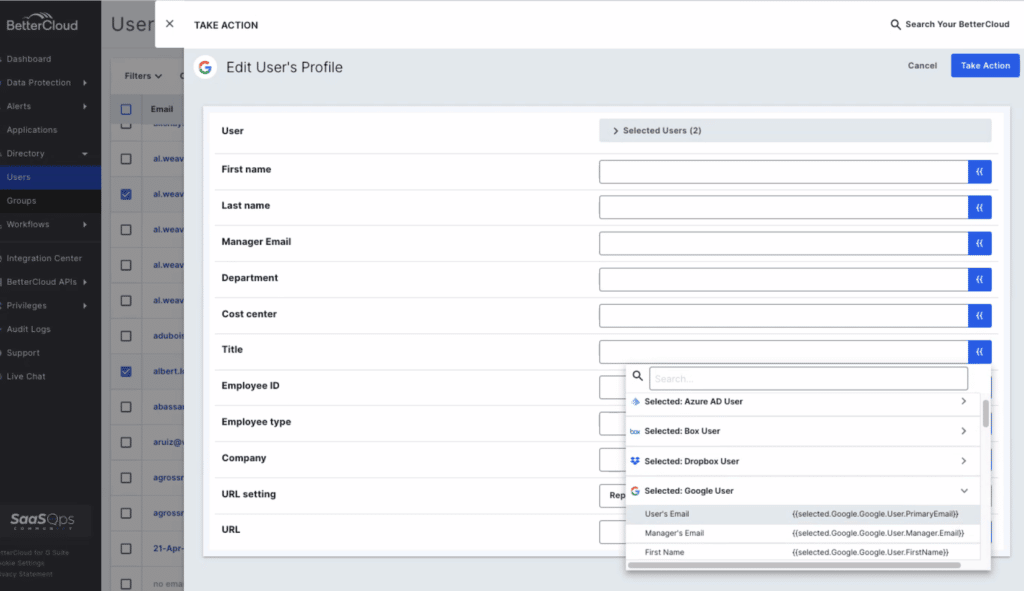This screenshot has width=1024, height=591.
Task: Click the Cost center input field
Action: click(x=784, y=316)
